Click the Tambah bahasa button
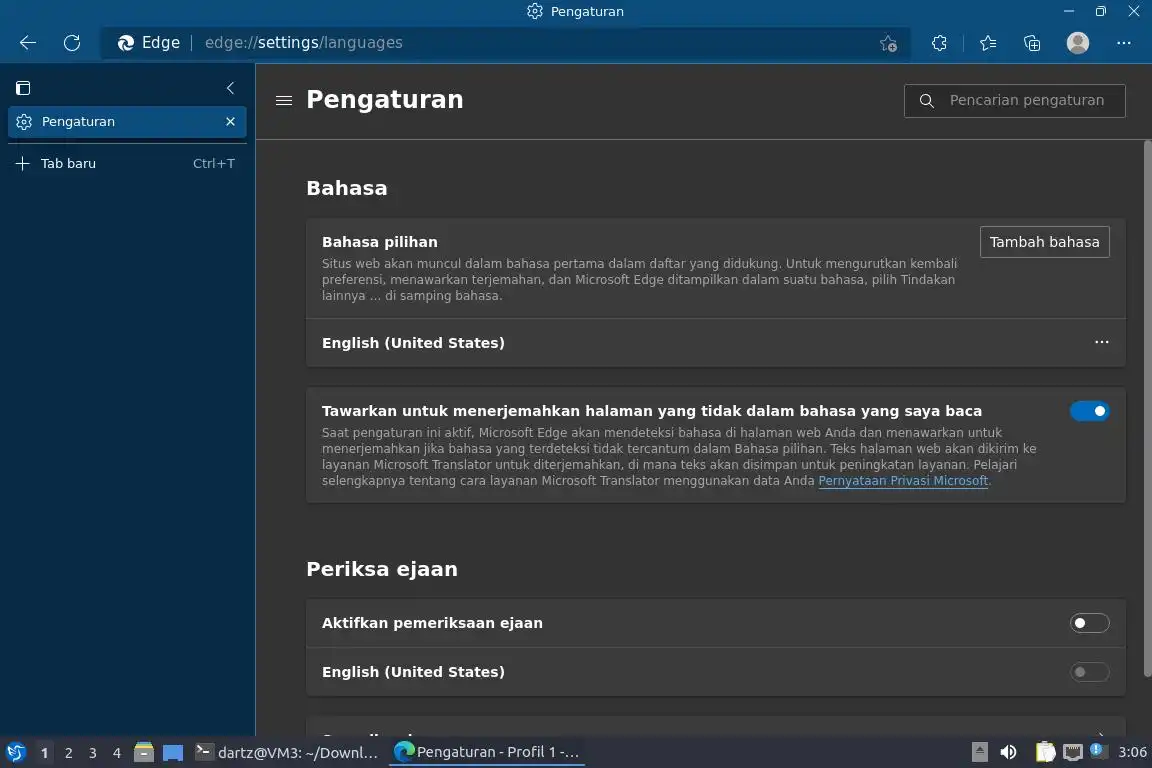The height and width of the screenshot is (768, 1152). (1044, 242)
